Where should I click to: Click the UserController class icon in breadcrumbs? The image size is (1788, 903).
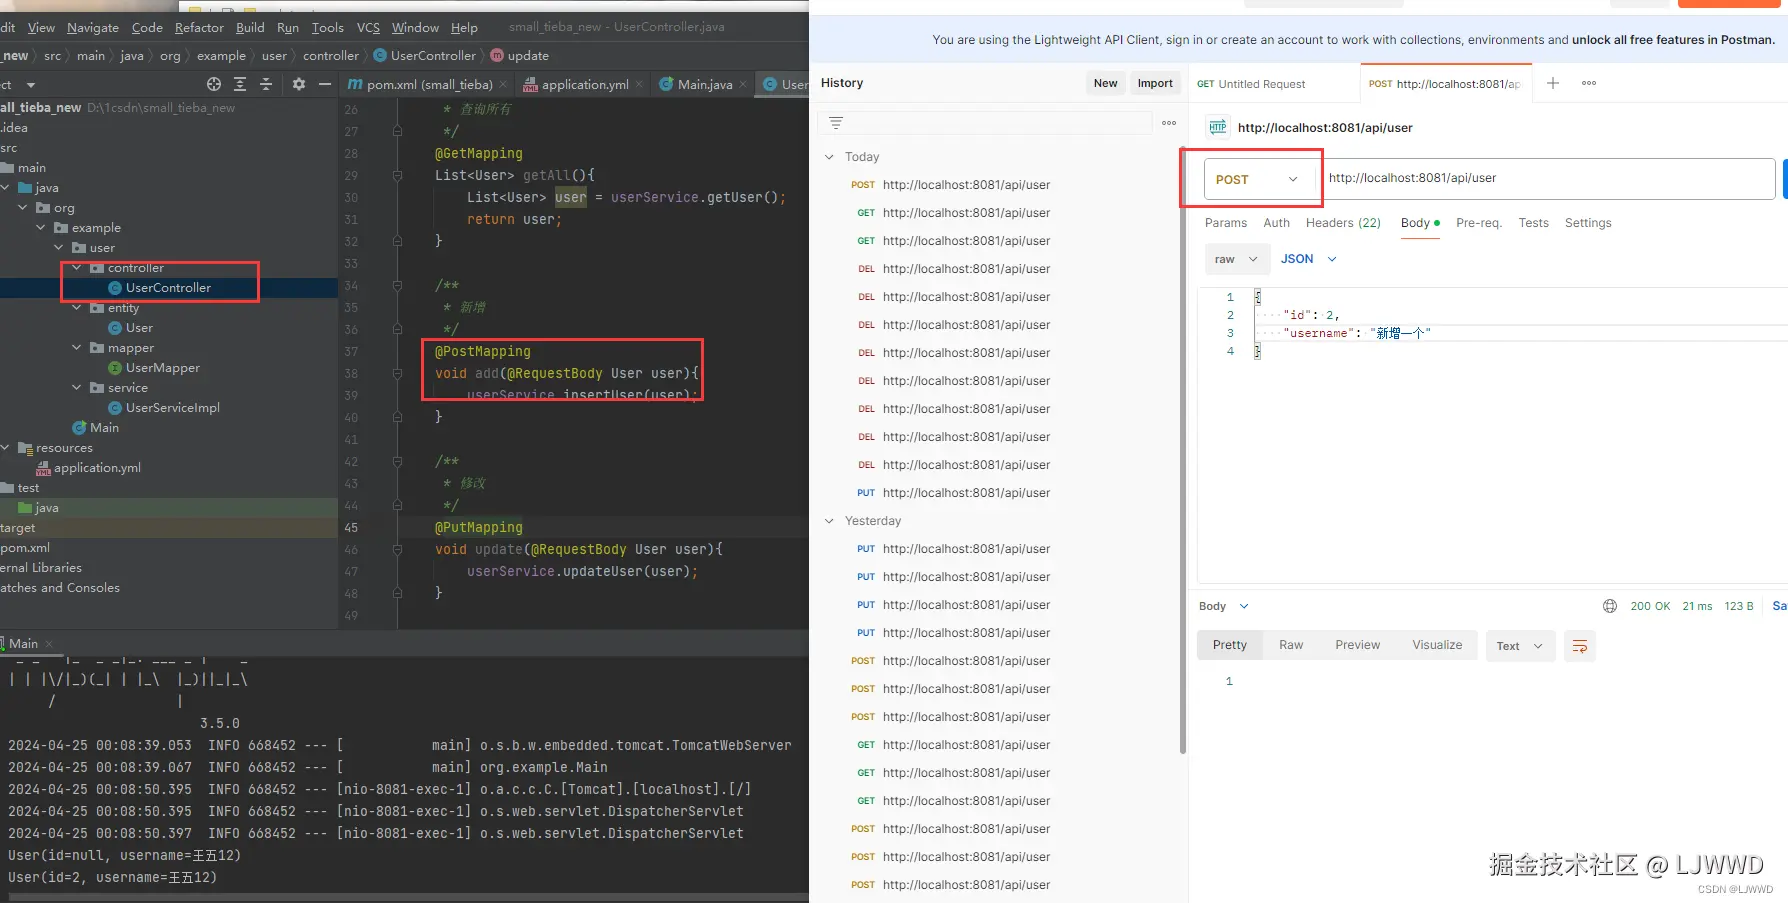click(380, 56)
